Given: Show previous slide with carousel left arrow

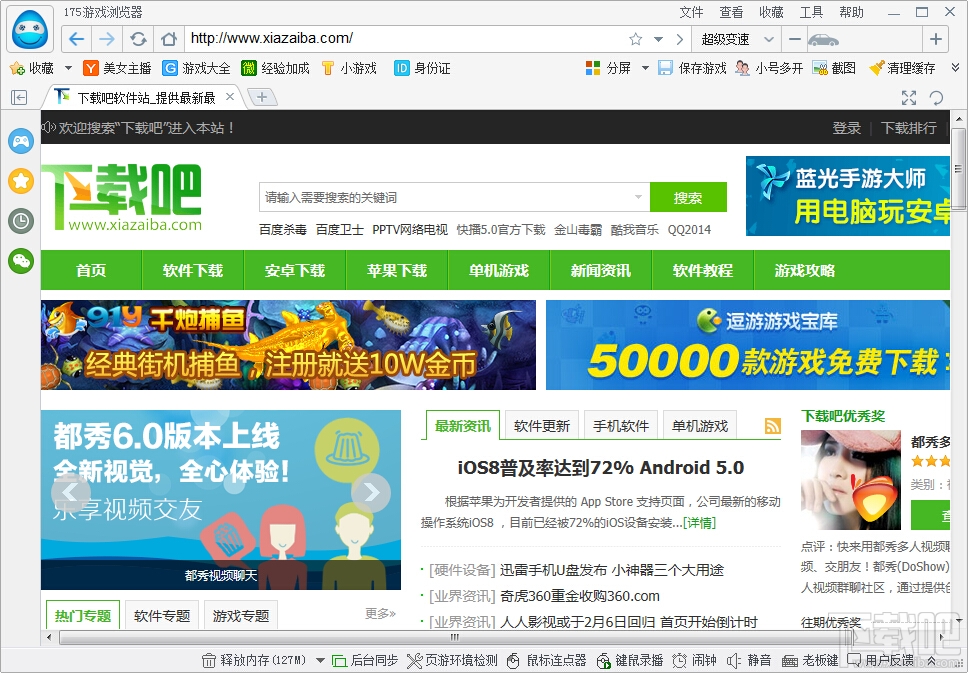Looking at the screenshot, I should pyautogui.click(x=71, y=492).
